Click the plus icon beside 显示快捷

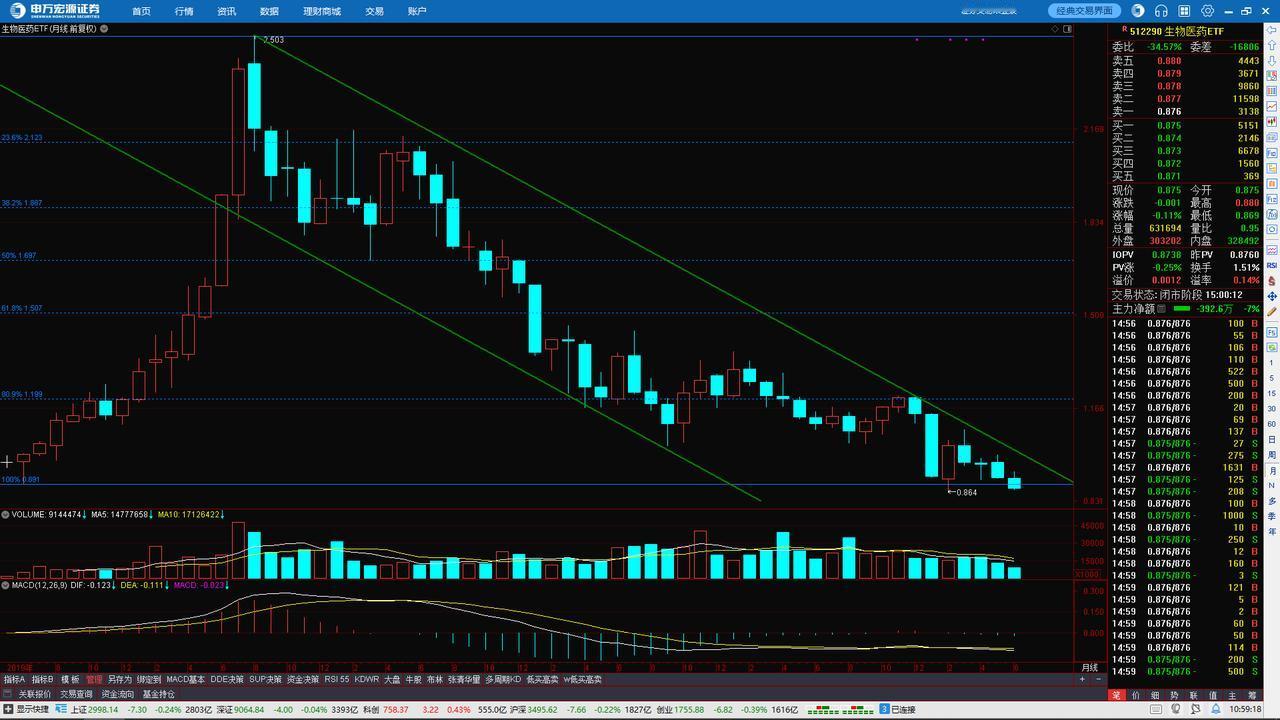pos(8,709)
